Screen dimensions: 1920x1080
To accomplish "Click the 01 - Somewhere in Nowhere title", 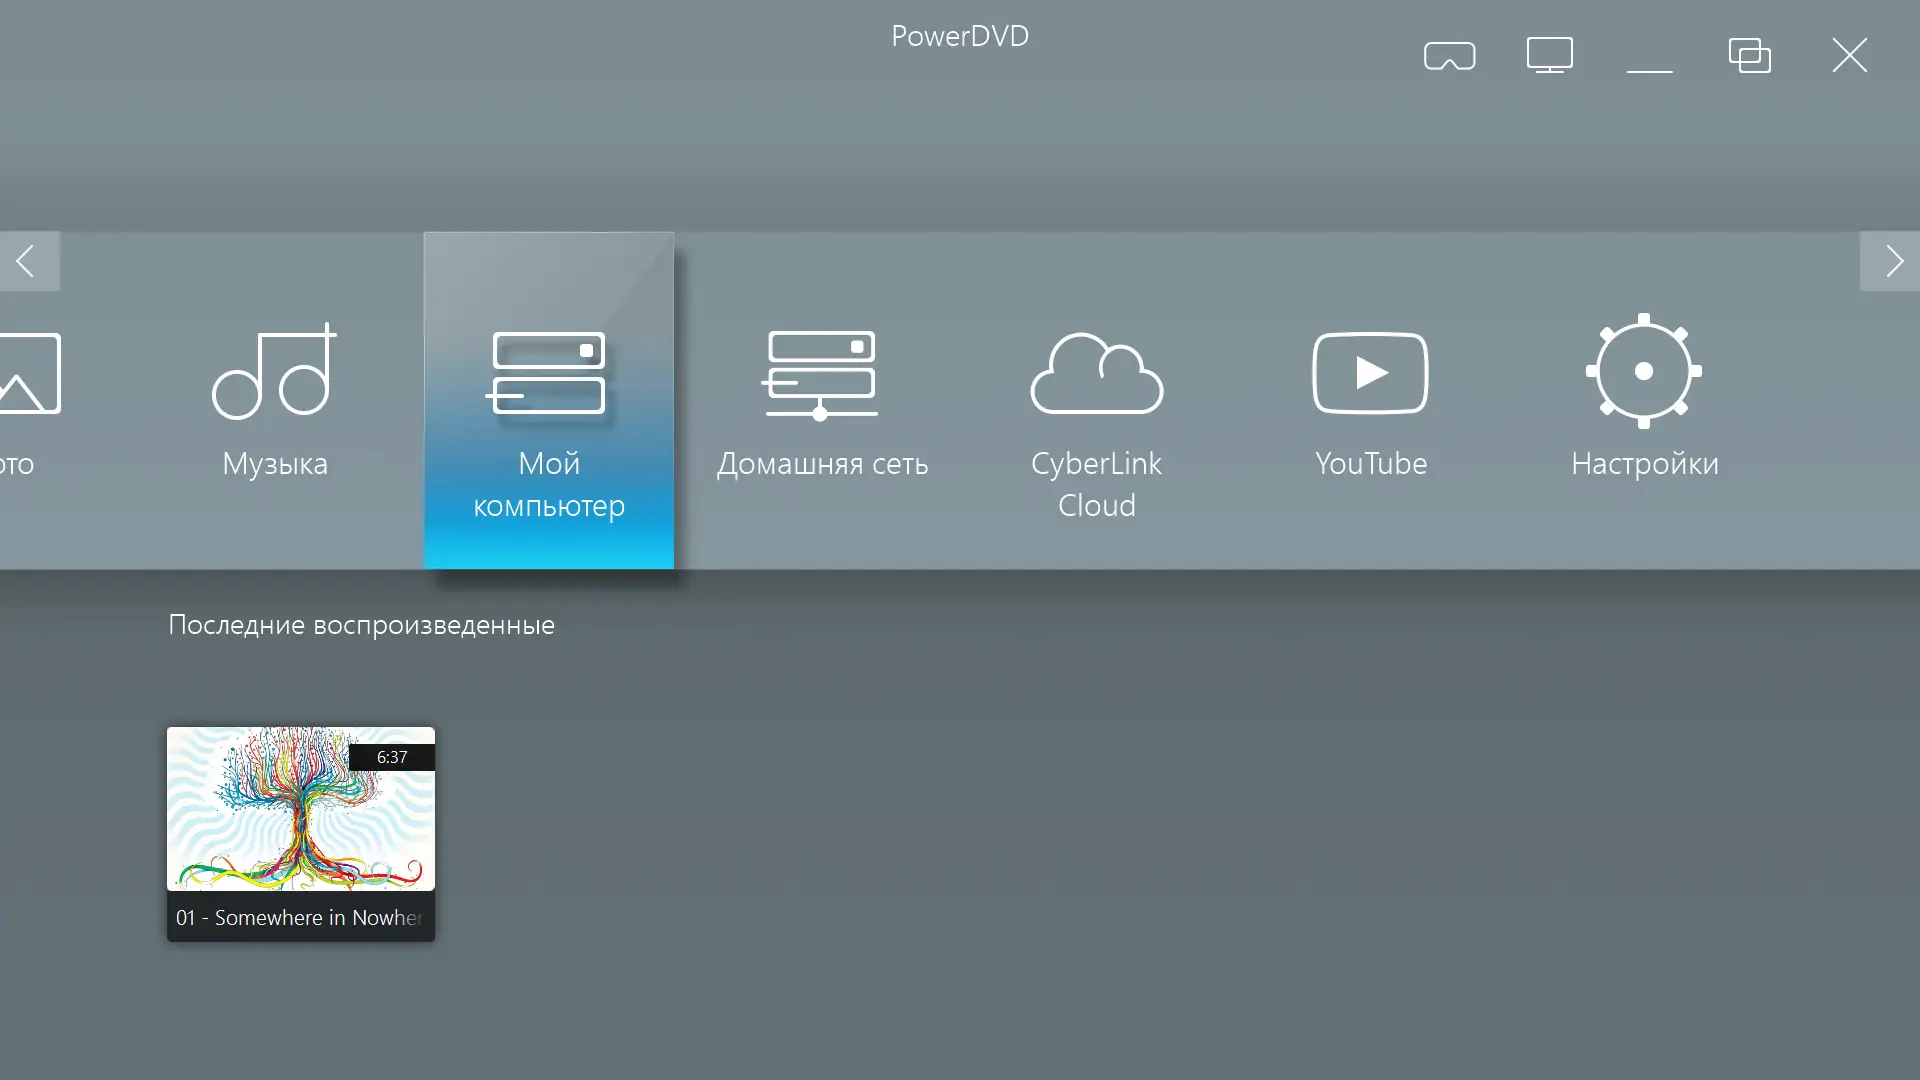I will click(x=299, y=918).
